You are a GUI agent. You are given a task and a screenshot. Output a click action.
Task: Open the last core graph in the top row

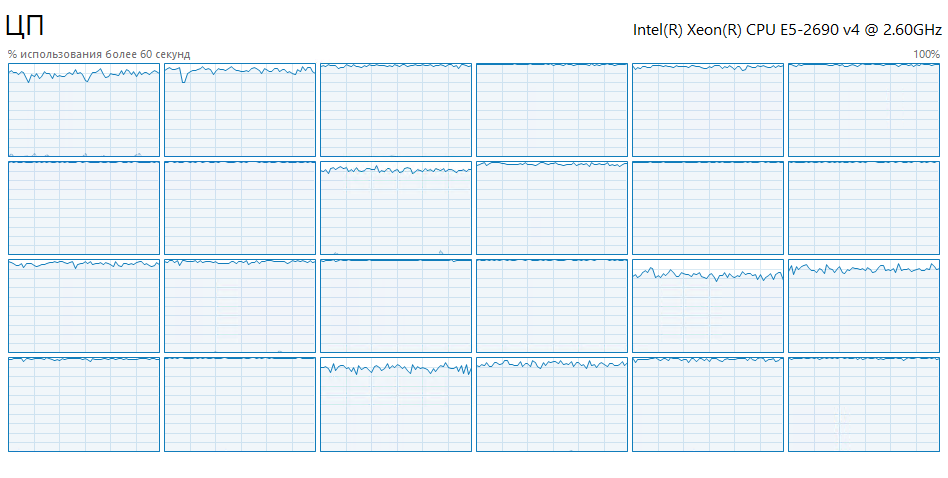[x=864, y=110]
